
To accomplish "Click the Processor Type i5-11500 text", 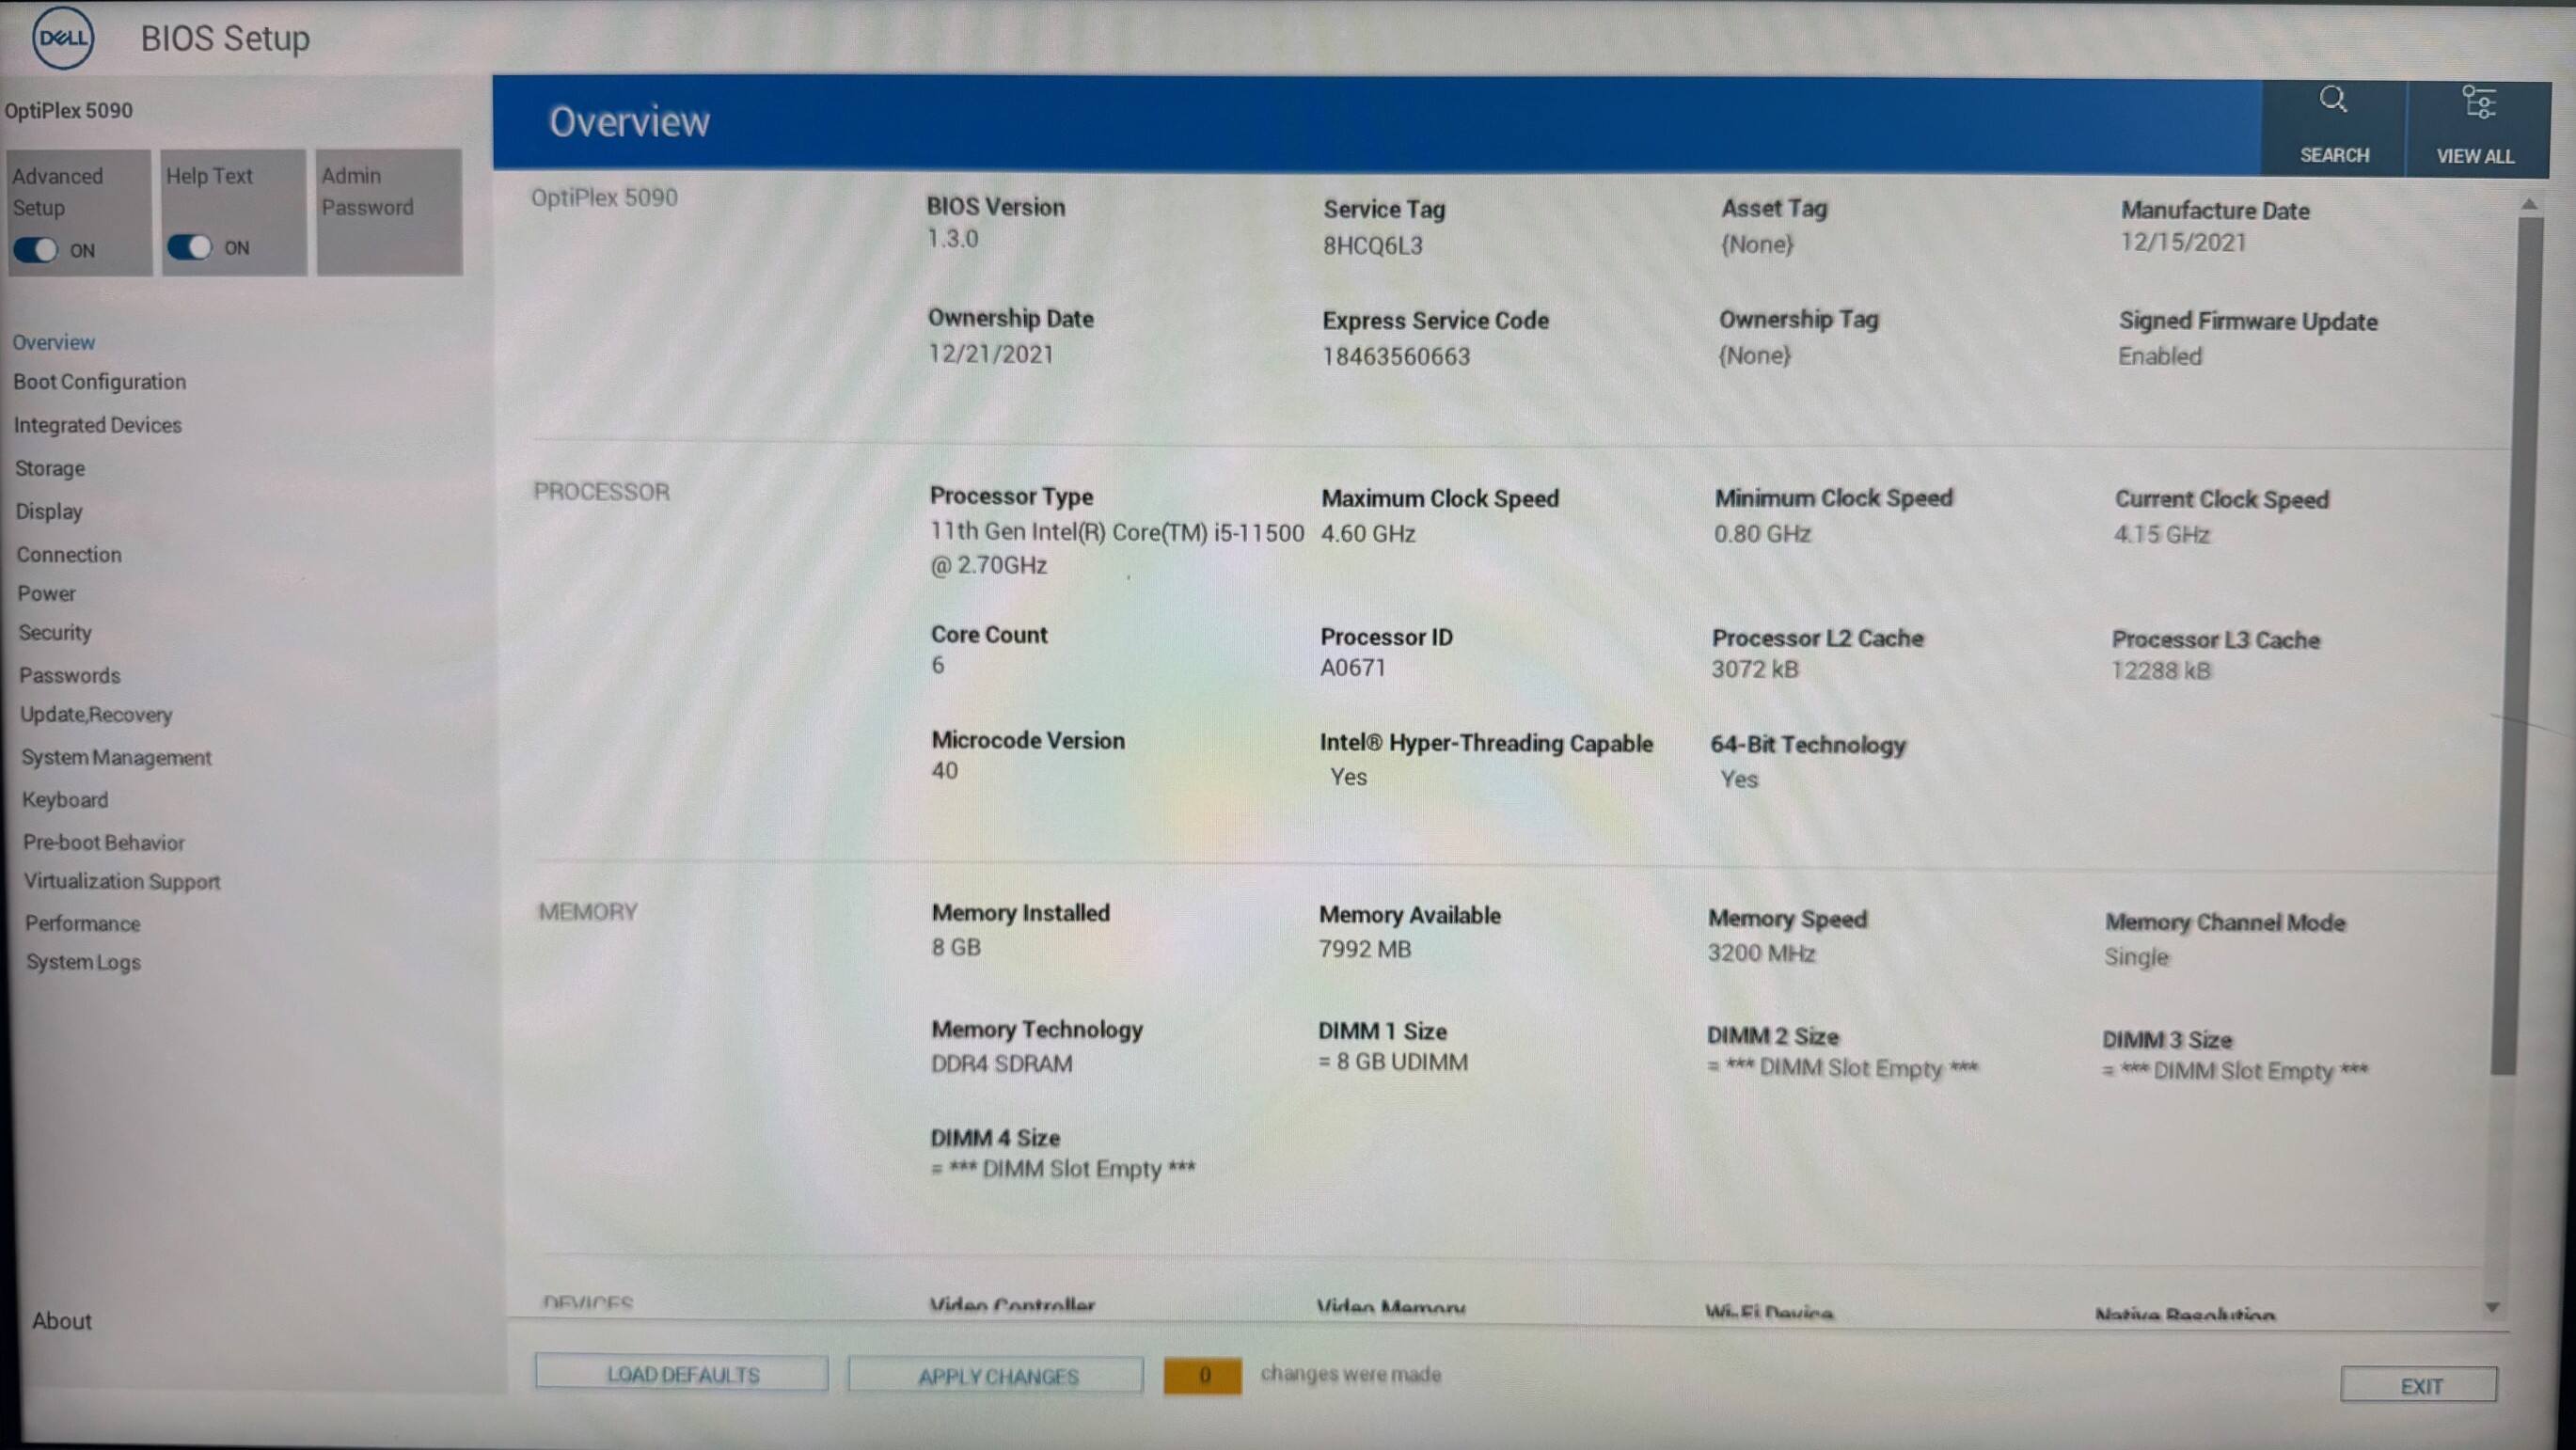I will tap(1116, 549).
